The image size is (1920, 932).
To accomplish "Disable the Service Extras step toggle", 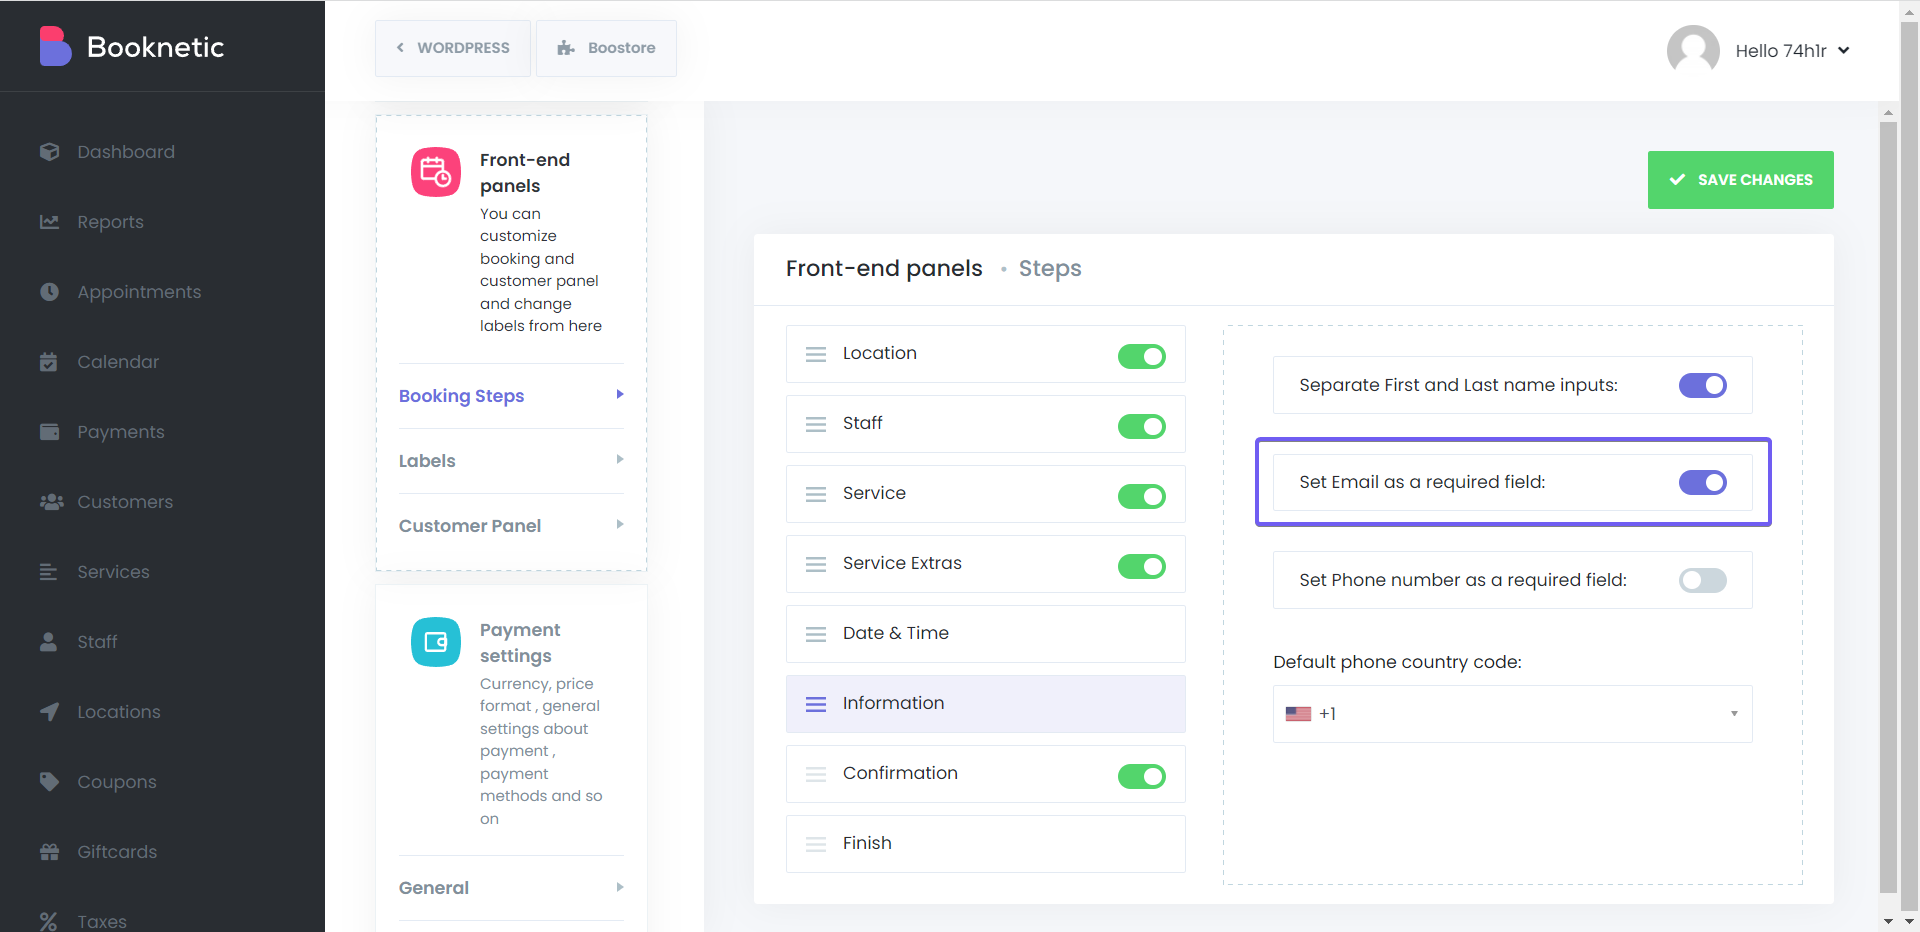I will 1141,566.
